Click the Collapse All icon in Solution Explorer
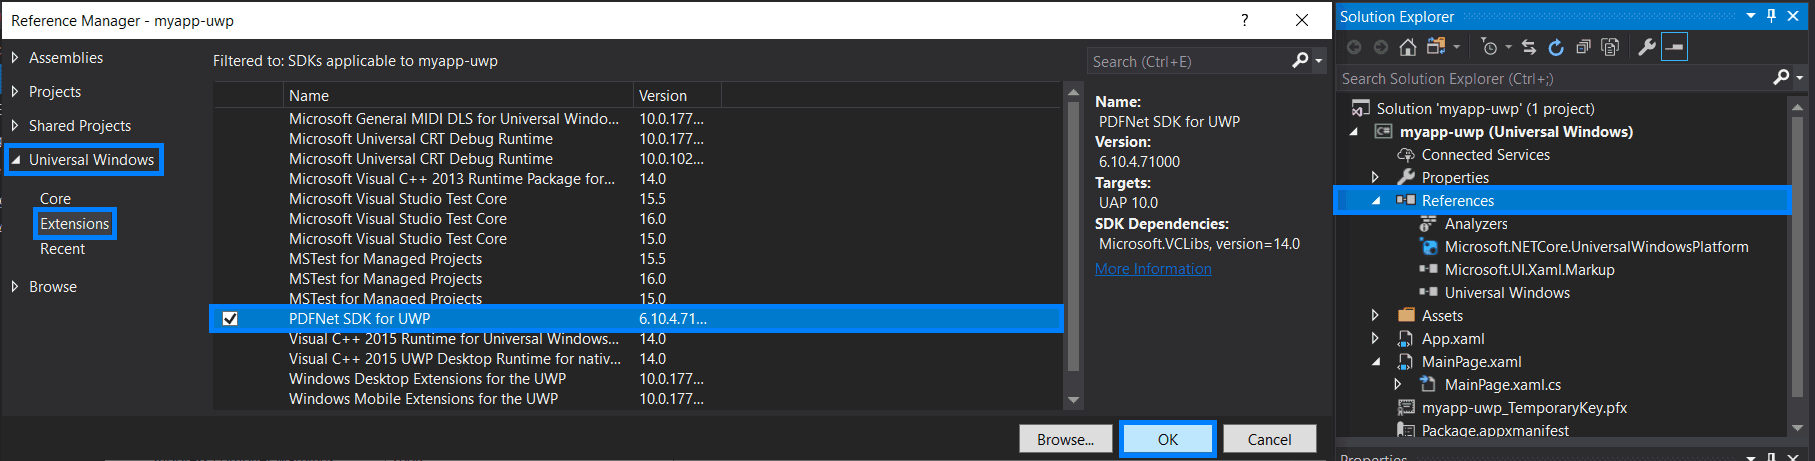1815x461 pixels. tap(1583, 47)
